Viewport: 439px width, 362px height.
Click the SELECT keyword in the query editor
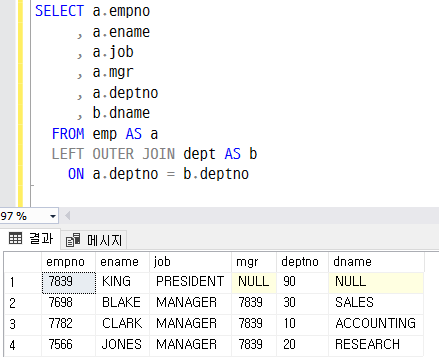(x=59, y=11)
